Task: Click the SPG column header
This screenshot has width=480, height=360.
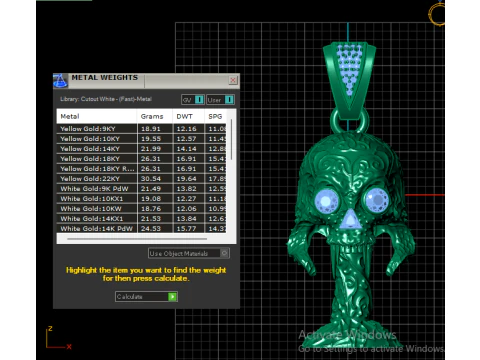Action: click(x=215, y=116)
